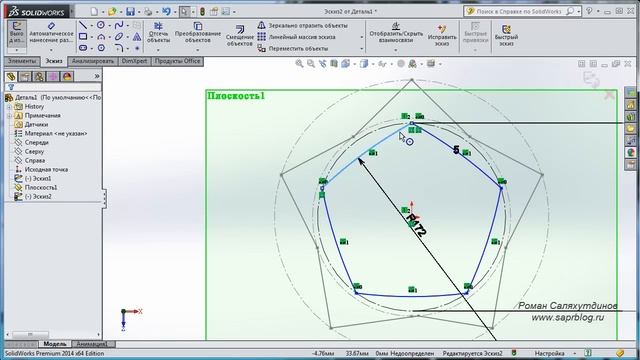Switch to the Анализировать tab
The image size is (640, 360).
pyautogui.click(x=93, y=61)
